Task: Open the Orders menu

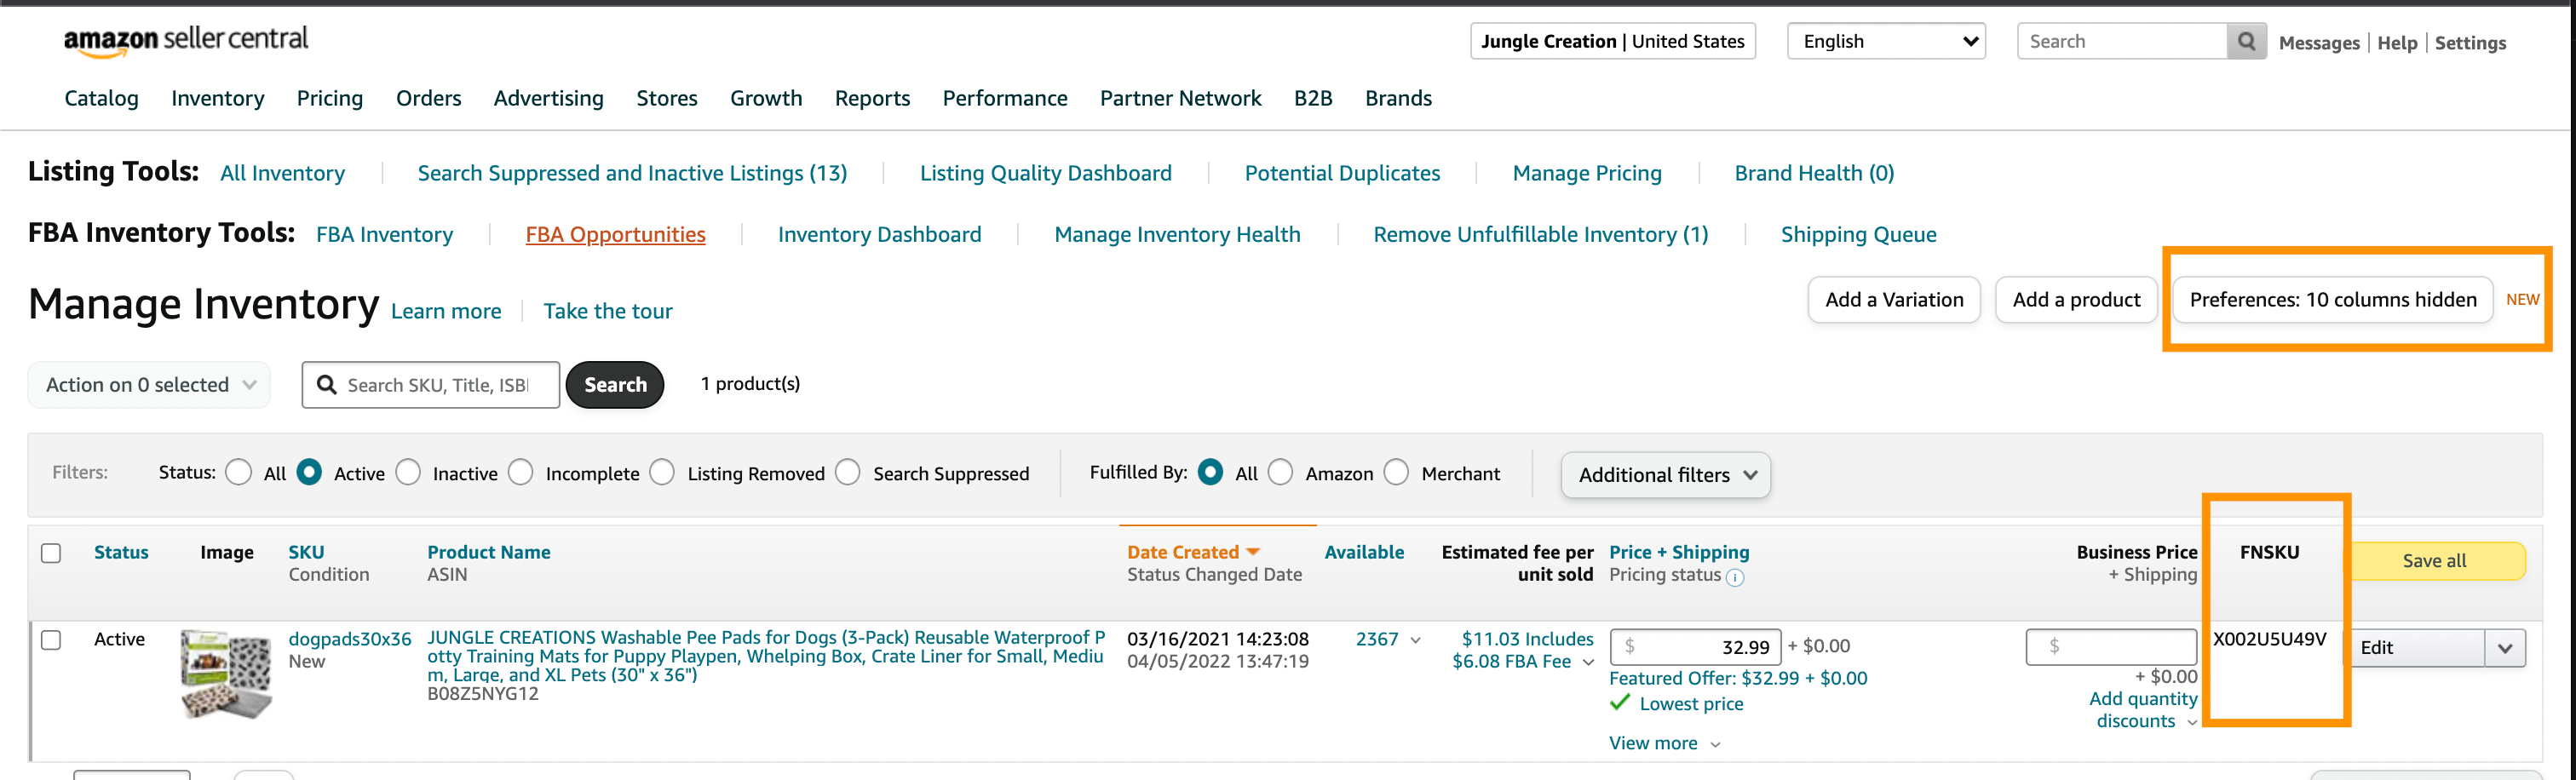Action: [429, 98]
